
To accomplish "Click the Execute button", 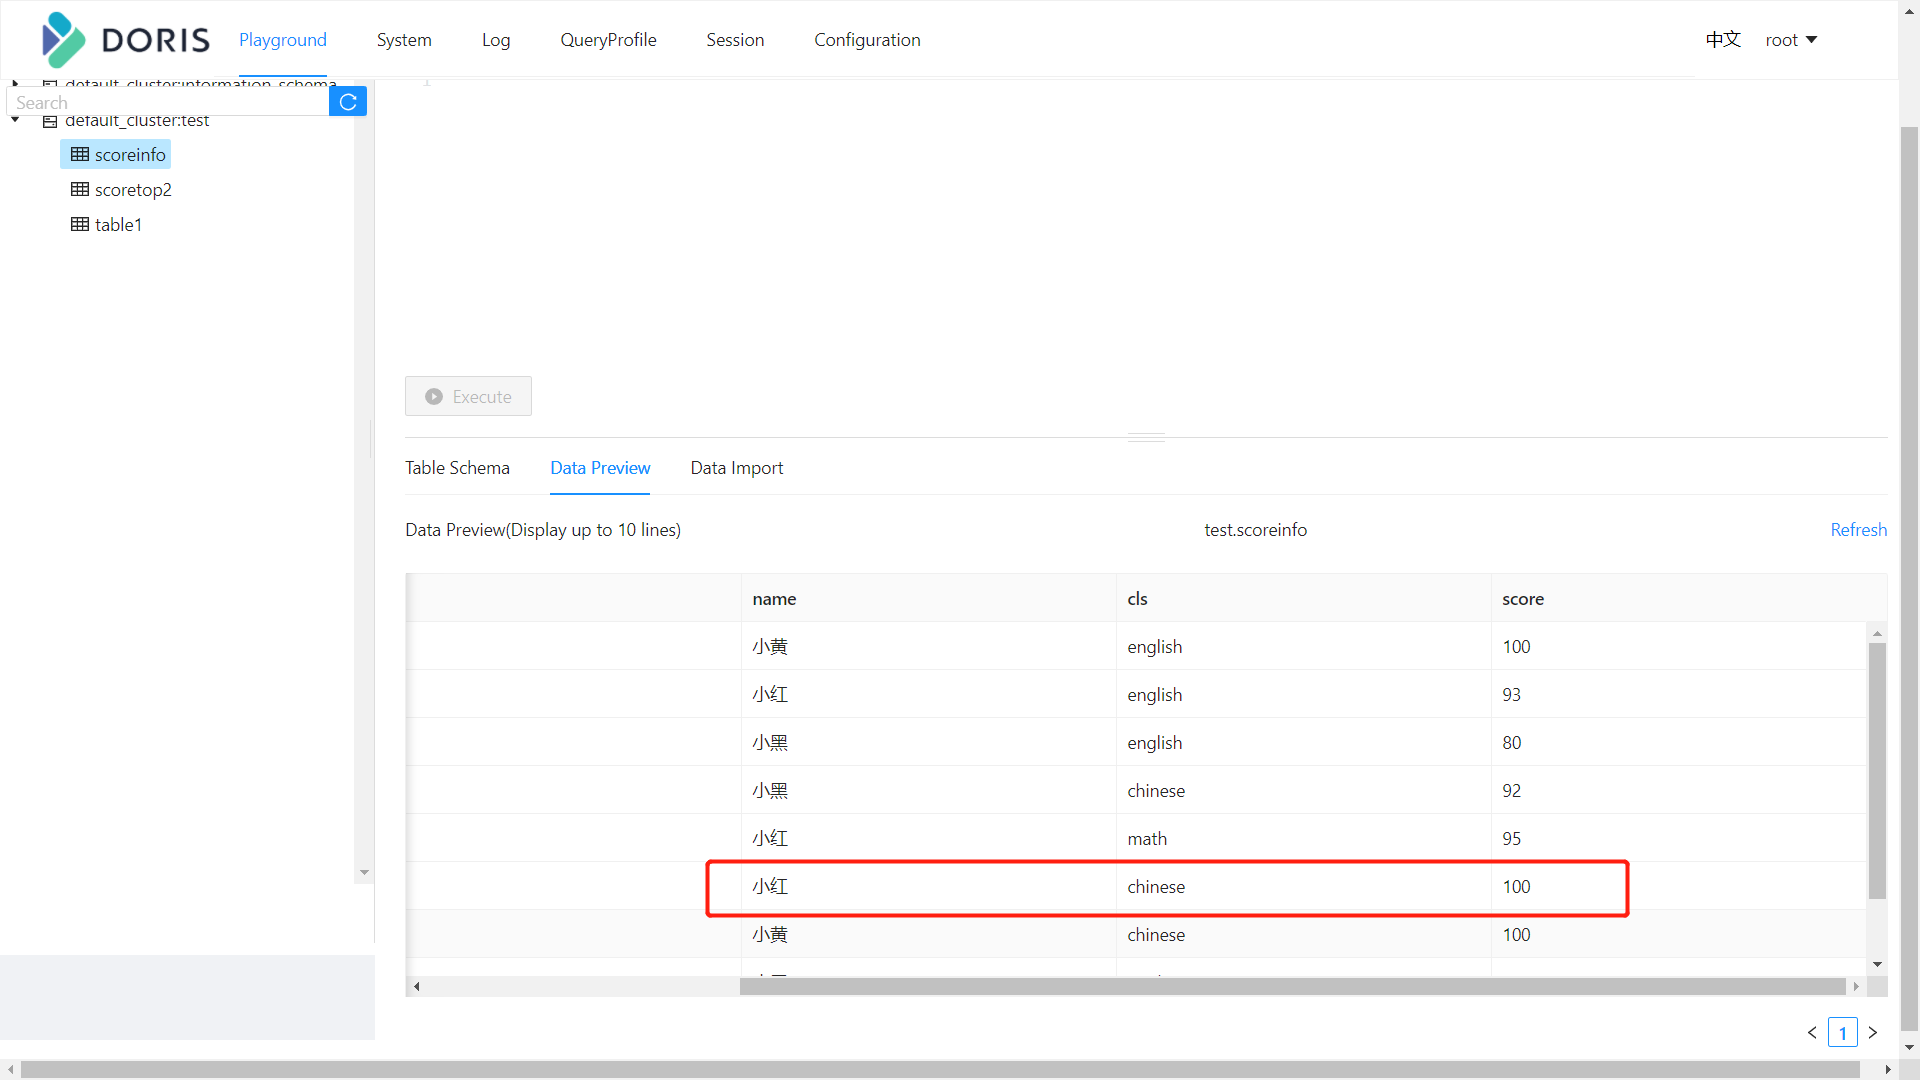I will [x=468, y=396].
